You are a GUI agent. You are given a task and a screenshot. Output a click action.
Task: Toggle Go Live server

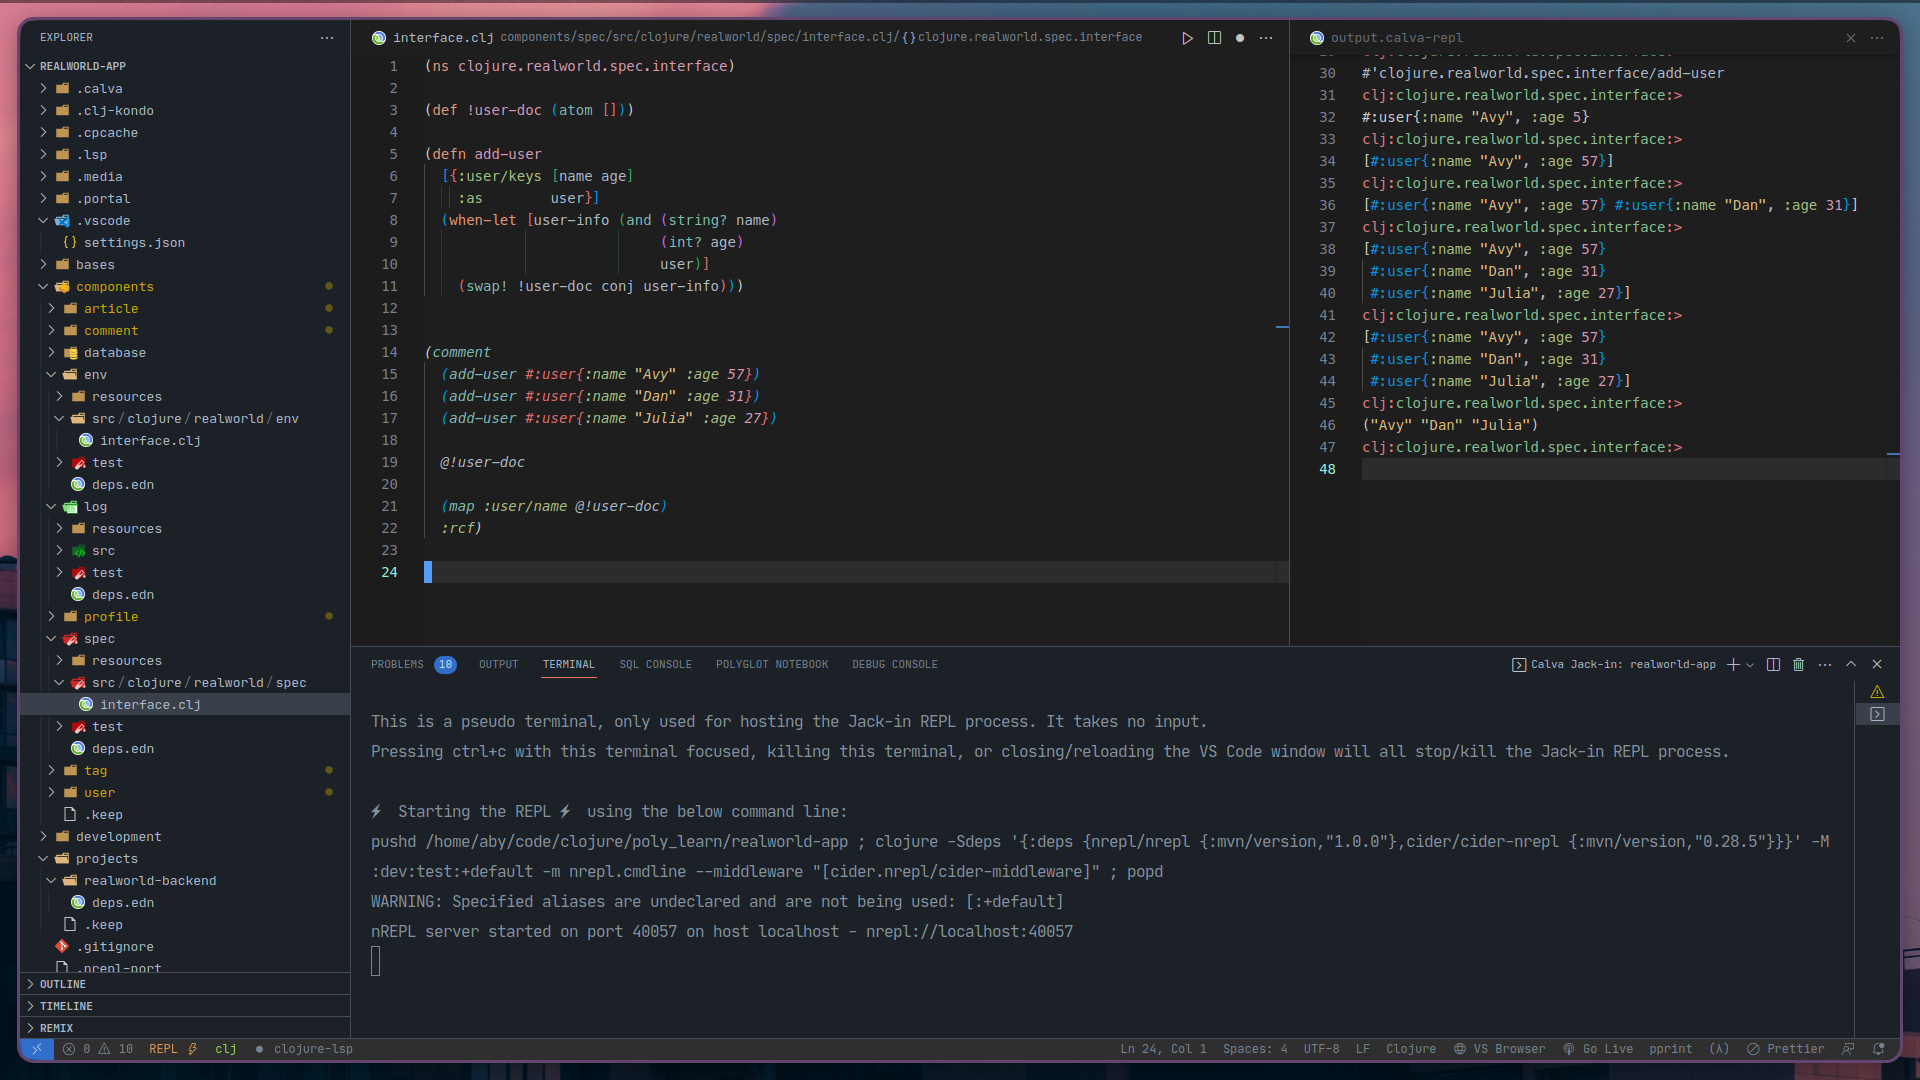[1598, 1049]
